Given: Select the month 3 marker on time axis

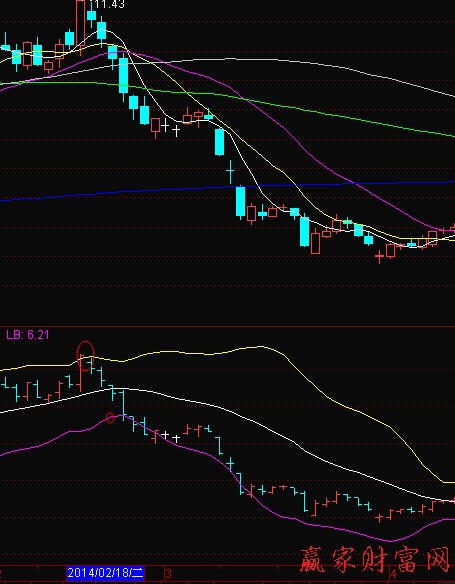Looking at the screenshot, I should [x=169, y=573].
